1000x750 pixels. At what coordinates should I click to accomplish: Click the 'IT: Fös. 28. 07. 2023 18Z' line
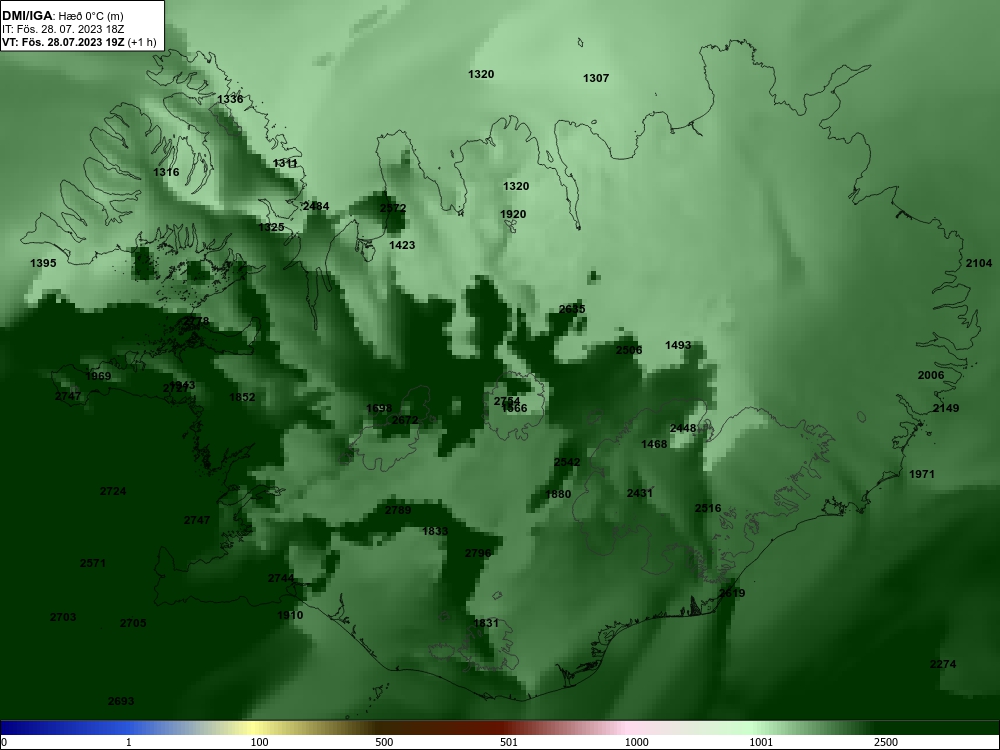(x=62, y=29)
